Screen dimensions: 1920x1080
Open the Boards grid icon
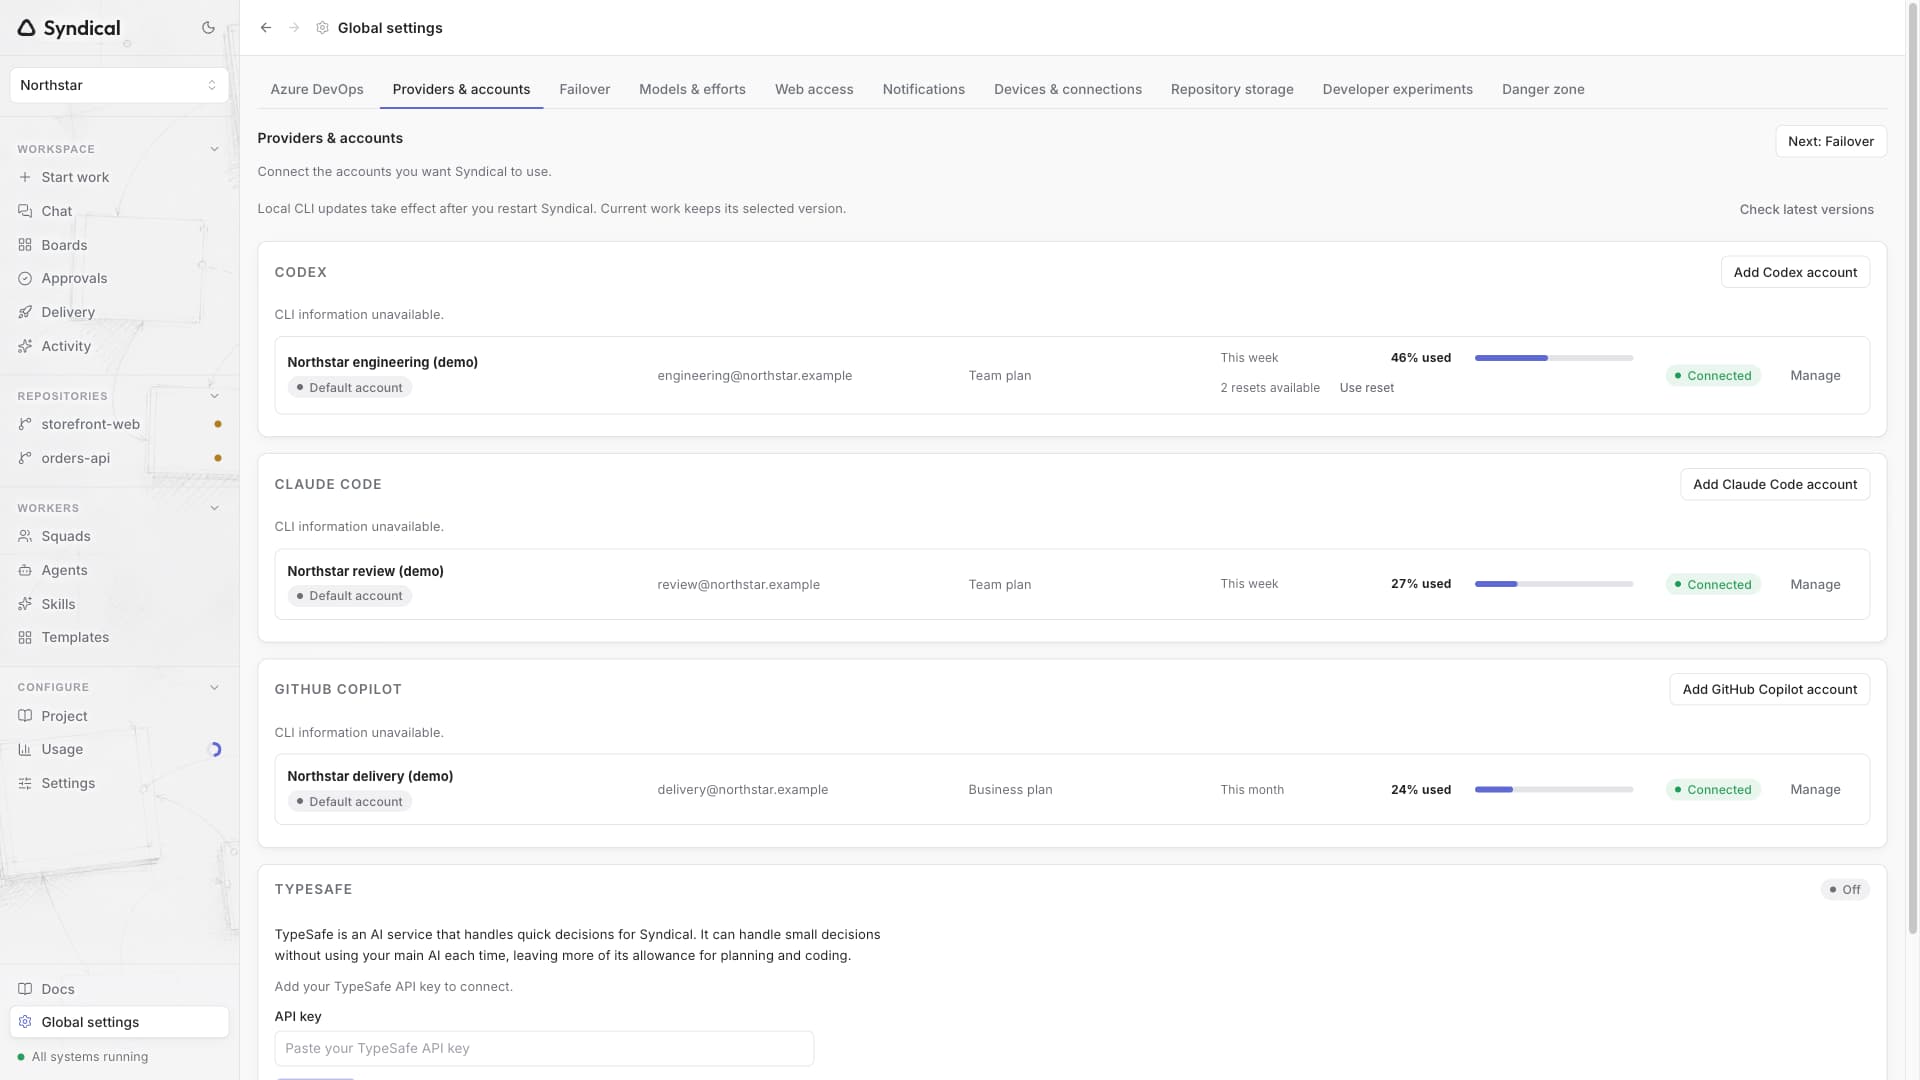[25, 245]
